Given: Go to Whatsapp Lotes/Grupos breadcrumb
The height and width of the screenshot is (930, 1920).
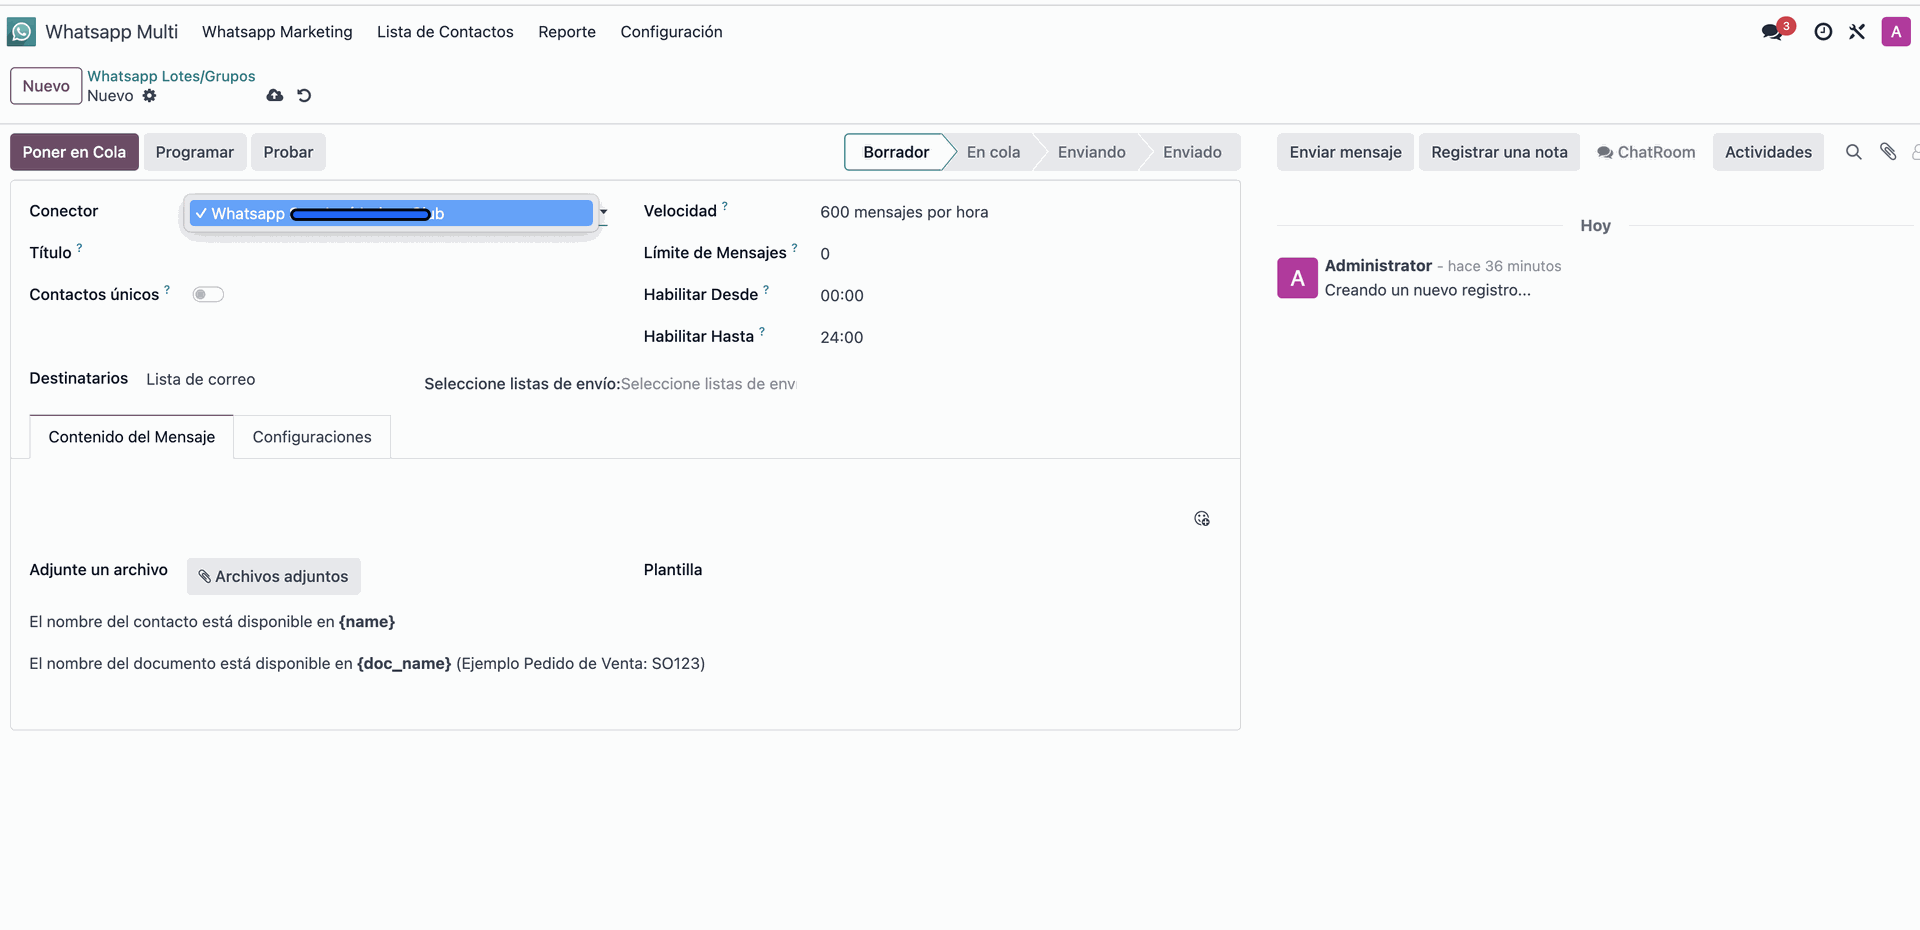Looking at the screenshot, I should point(171,76).
